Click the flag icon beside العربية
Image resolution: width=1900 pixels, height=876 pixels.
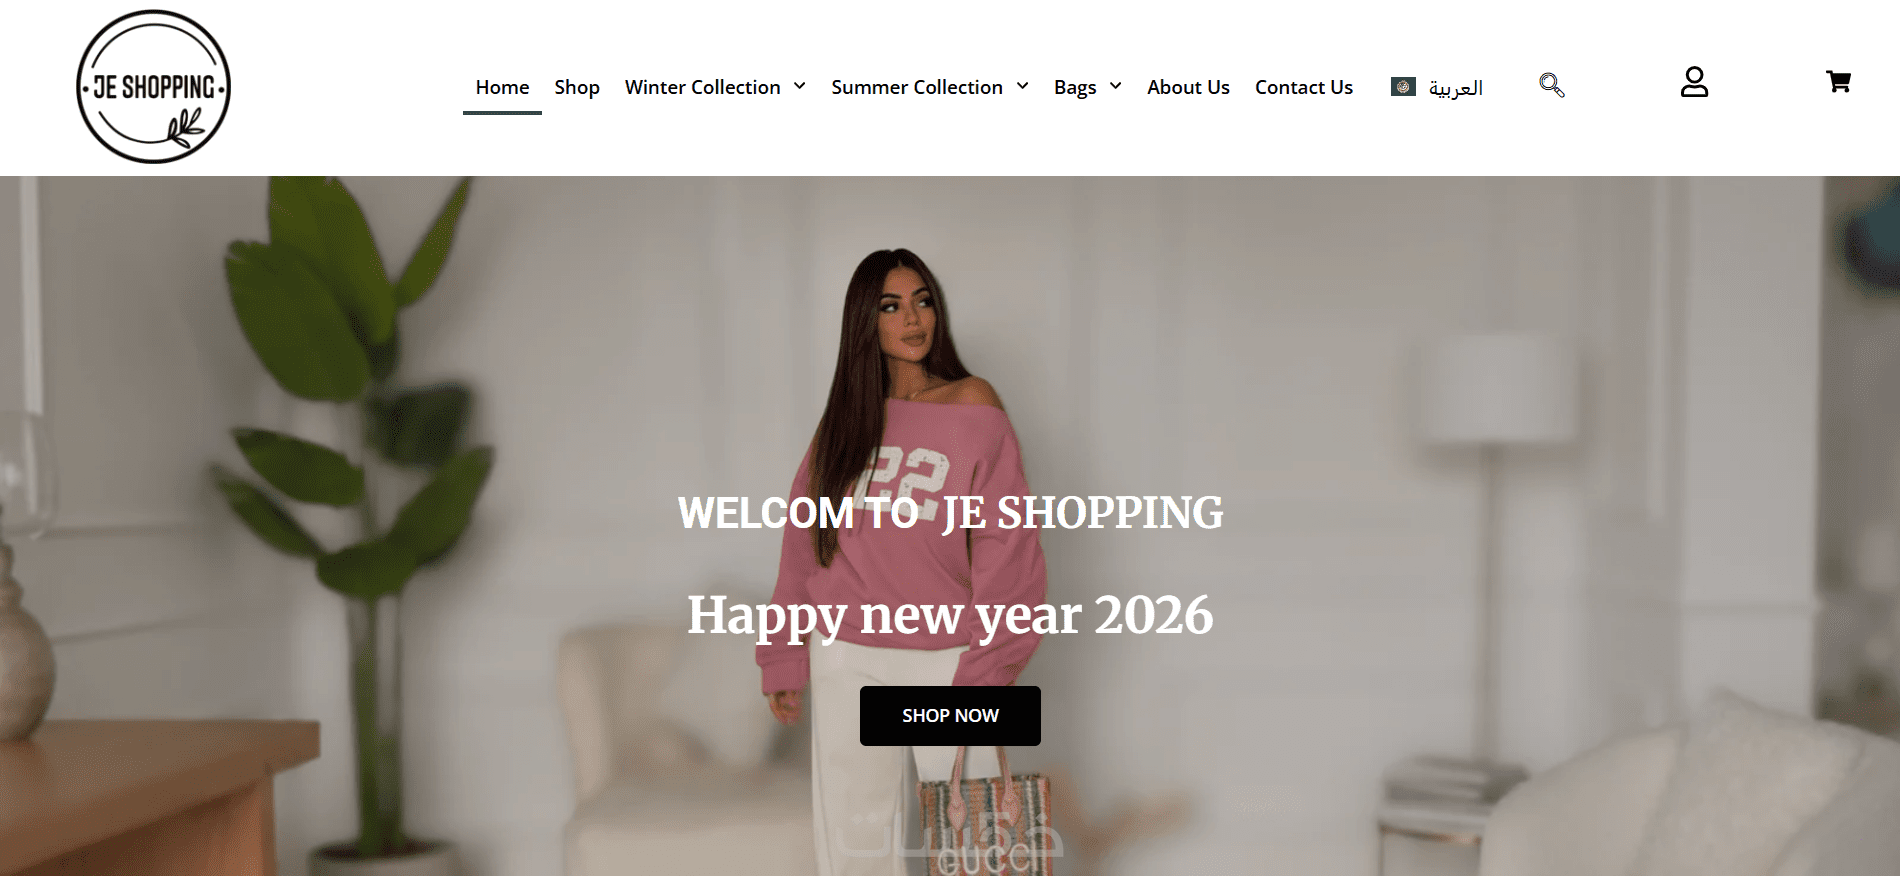[x=1403, y=87]
